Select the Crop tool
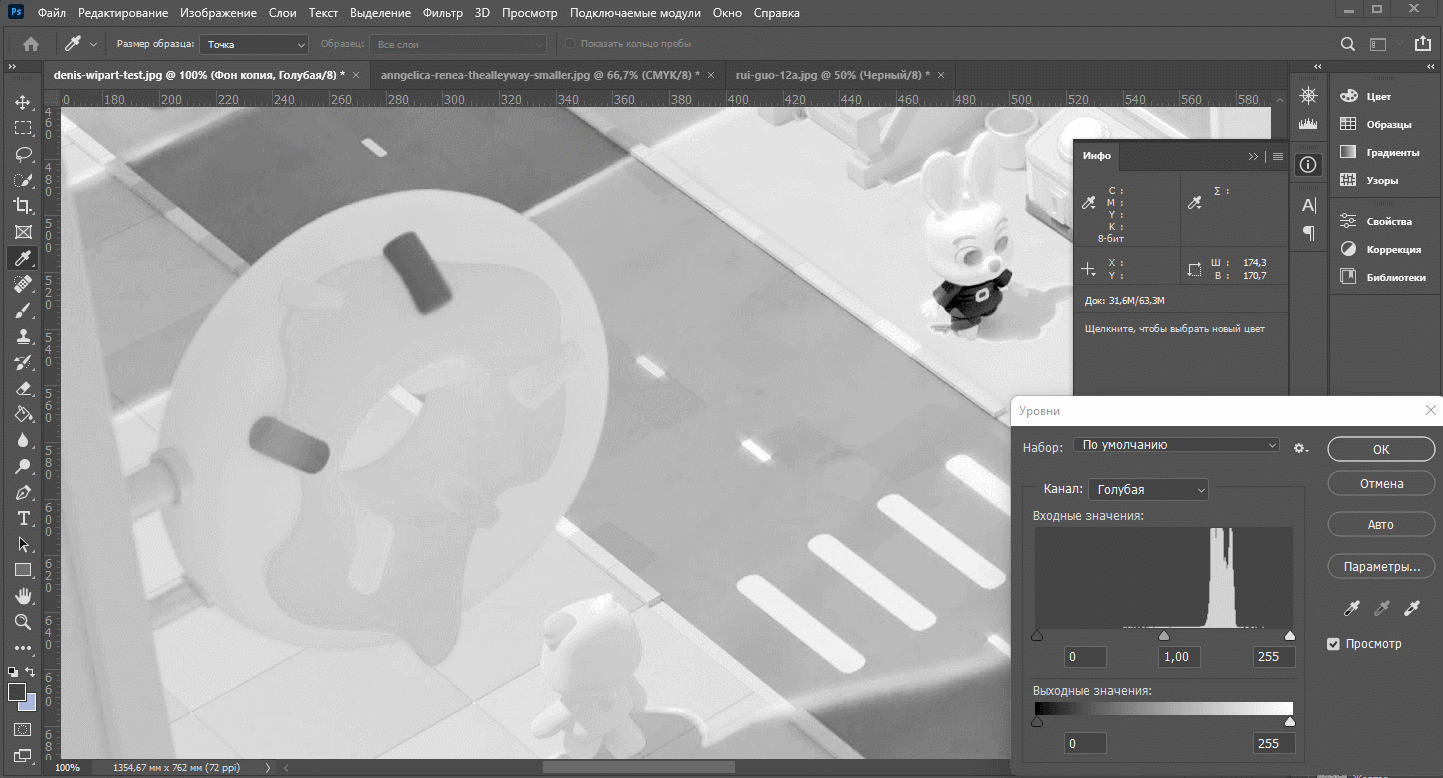Viewport: 1443px width, 778px height. click(22, 206)
